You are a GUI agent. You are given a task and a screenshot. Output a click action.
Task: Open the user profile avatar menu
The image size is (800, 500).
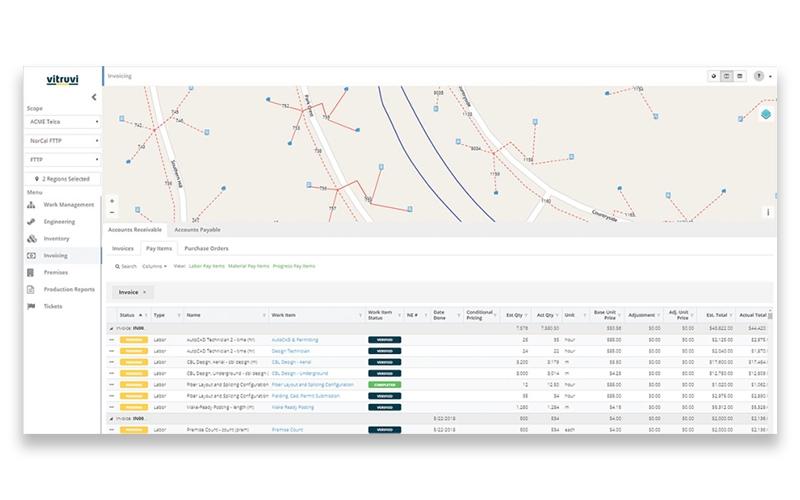(x=759, y=76)
